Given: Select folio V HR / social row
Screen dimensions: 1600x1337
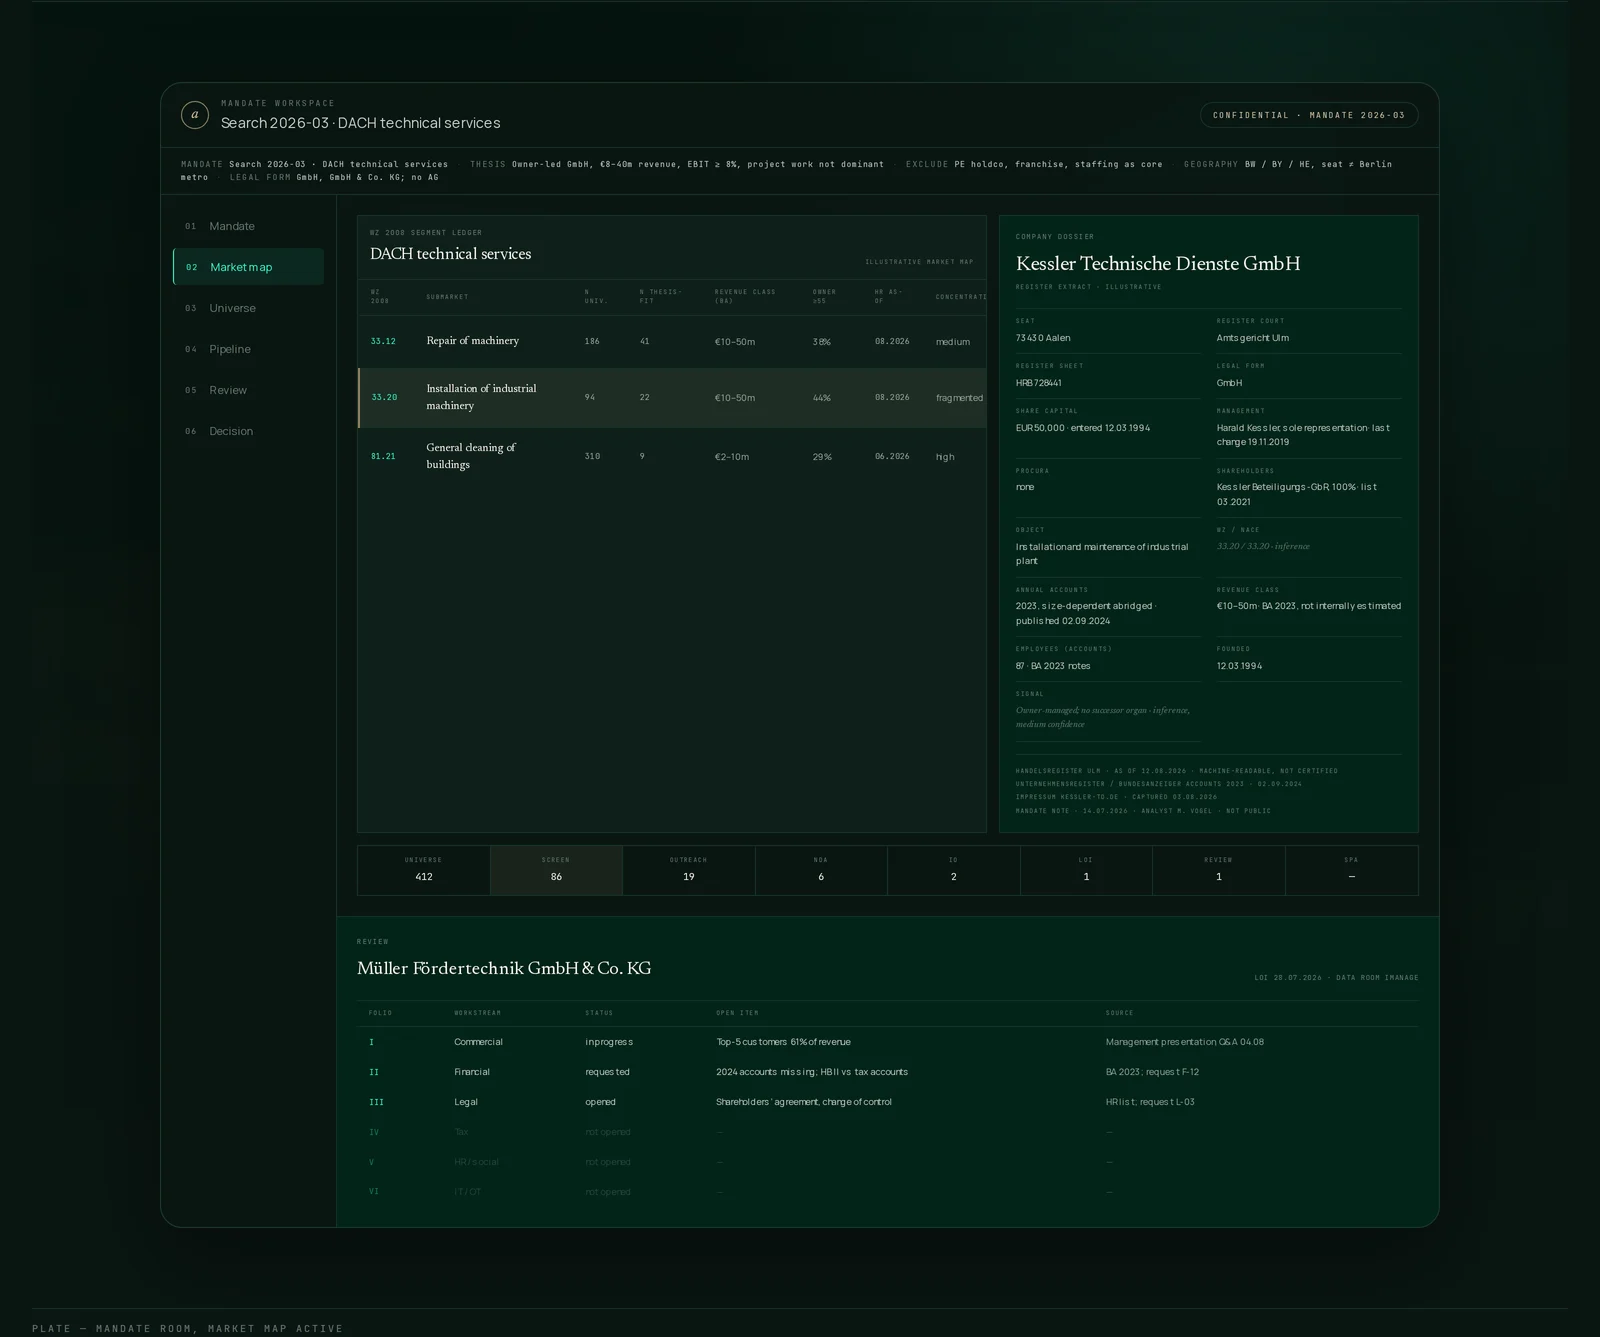Looking at the screenshot, I should [888, 1162].
